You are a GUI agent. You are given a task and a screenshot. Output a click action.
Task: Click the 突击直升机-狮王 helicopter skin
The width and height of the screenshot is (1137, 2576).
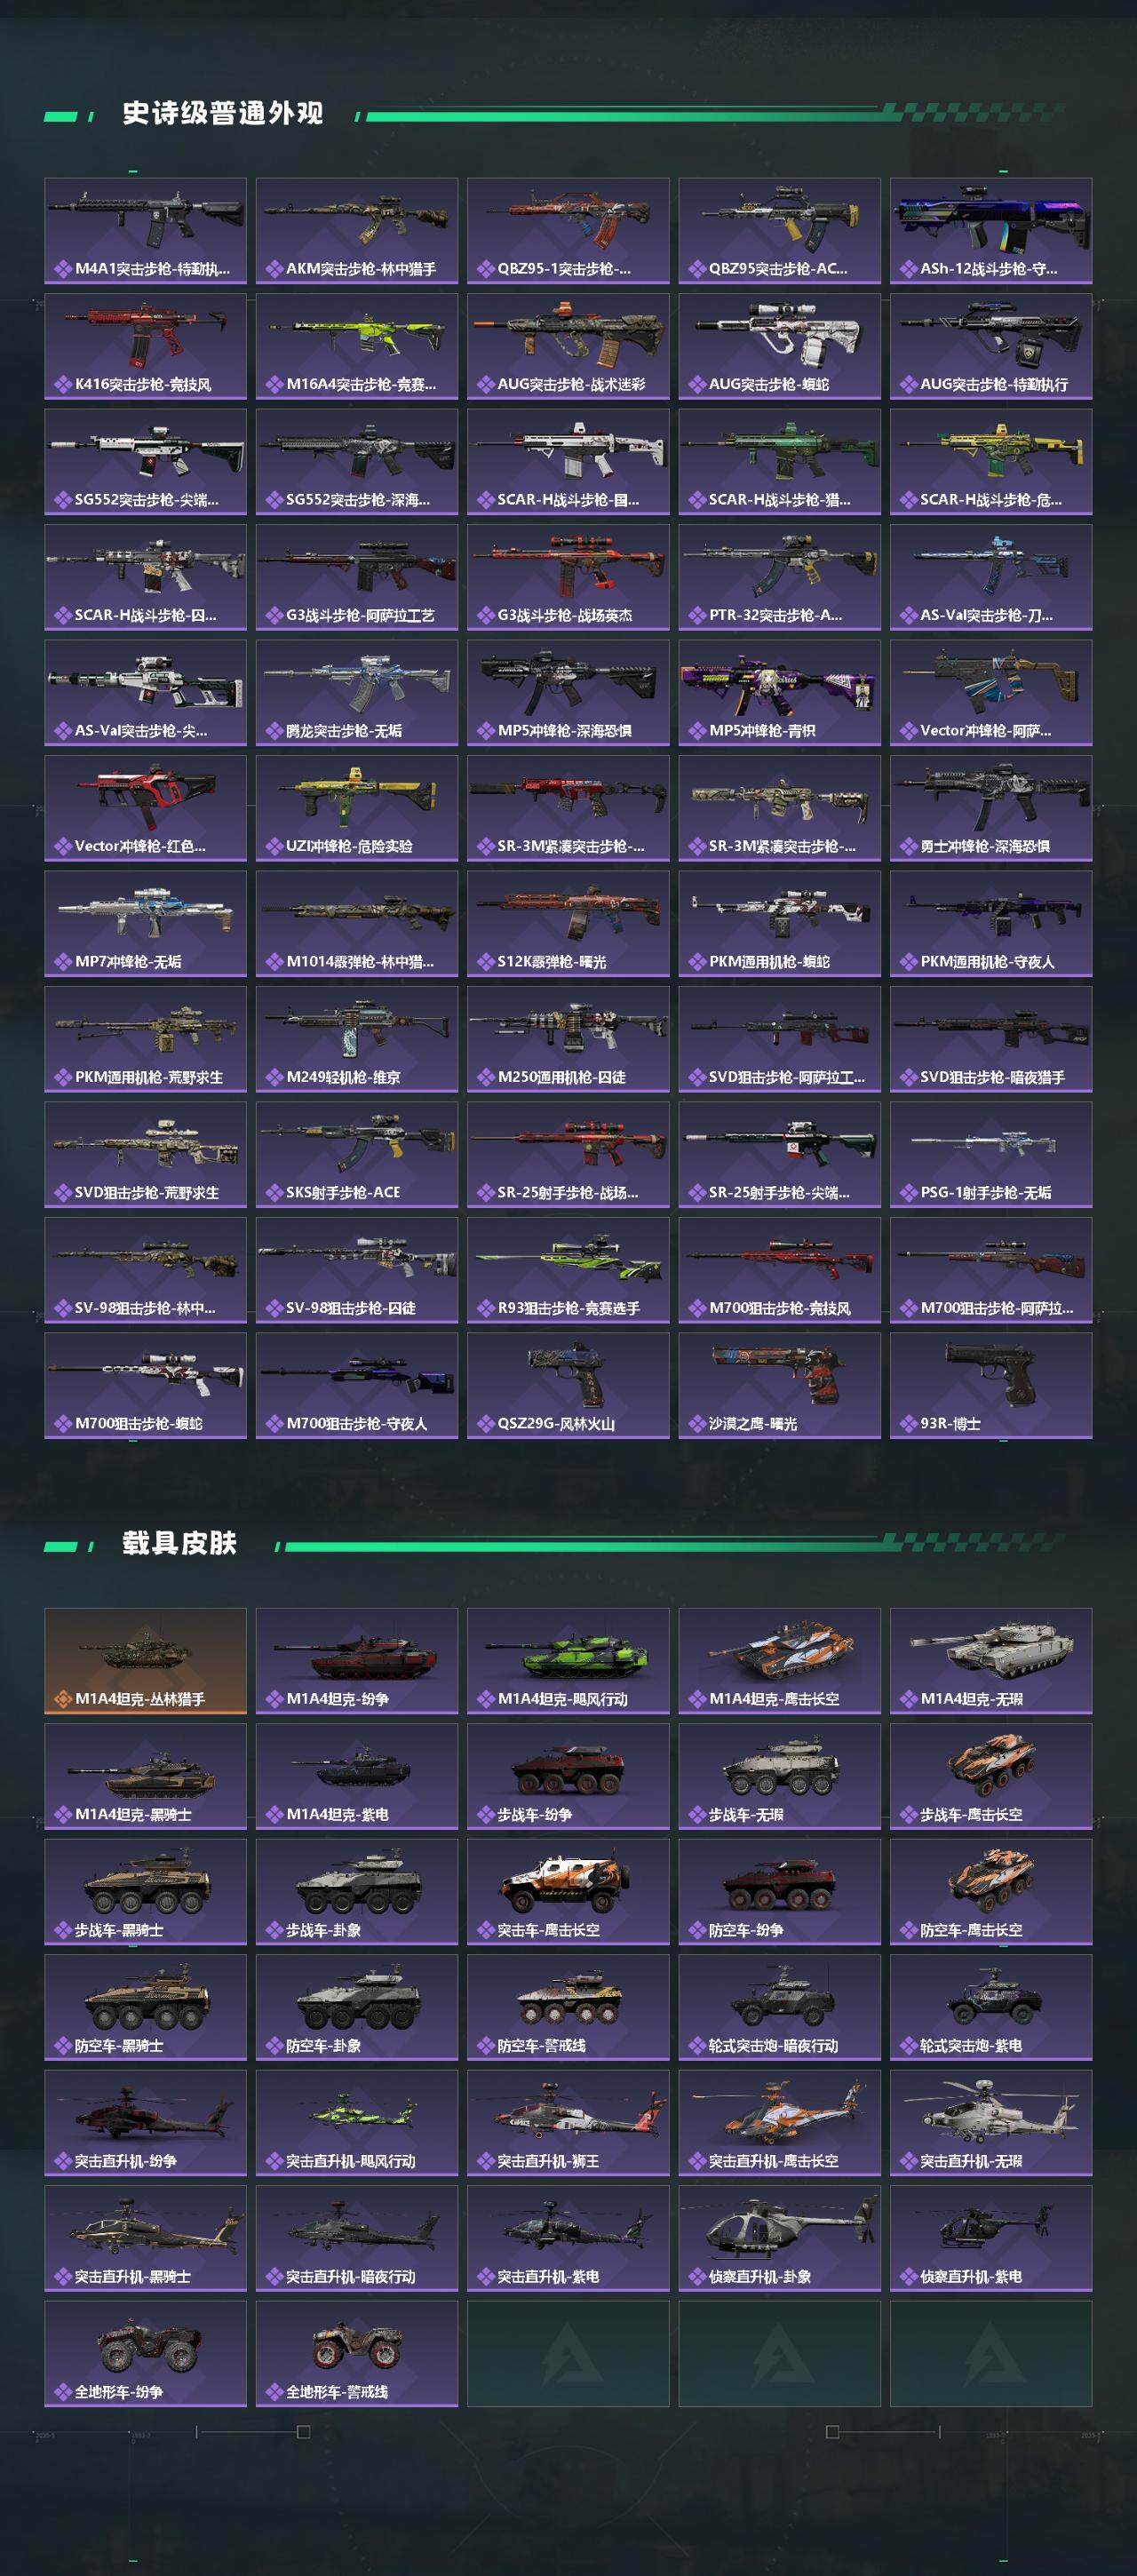coord(568,2123)
